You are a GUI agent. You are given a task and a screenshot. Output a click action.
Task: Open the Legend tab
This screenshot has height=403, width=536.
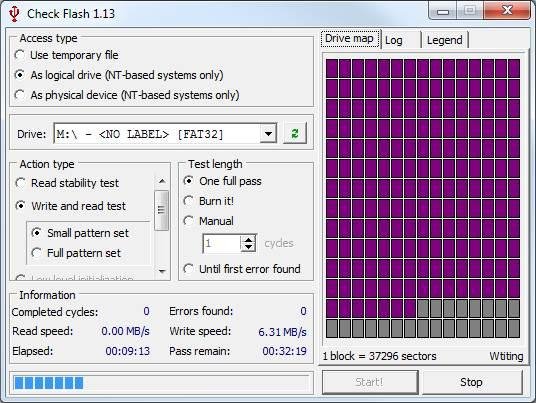(444, 40)
